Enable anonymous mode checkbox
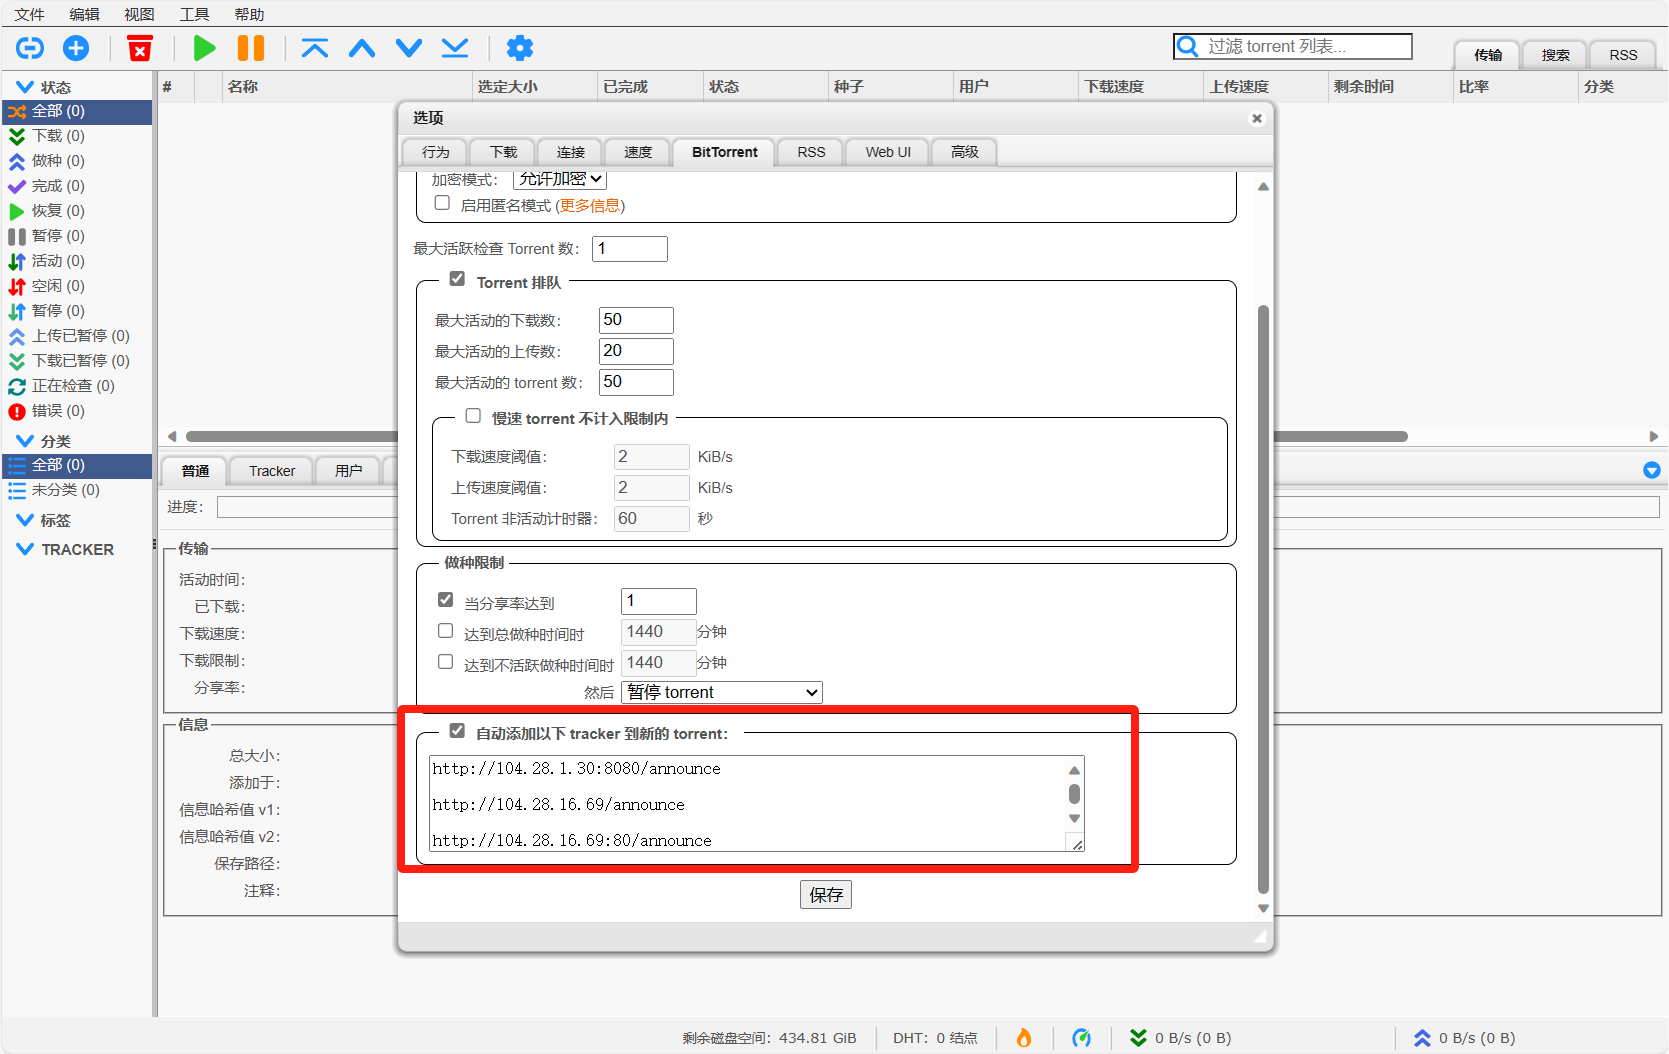The image size is (1669, 1054). pyautogui.click(x=442, y=203)
